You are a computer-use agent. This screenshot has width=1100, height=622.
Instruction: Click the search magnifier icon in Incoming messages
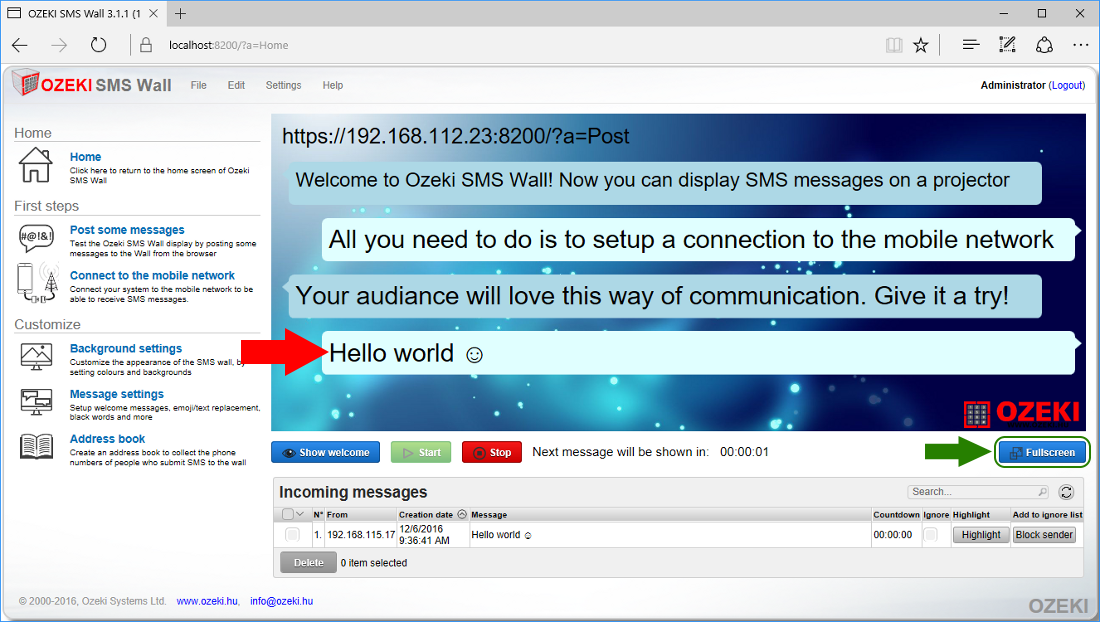(x=1042, y=492)
